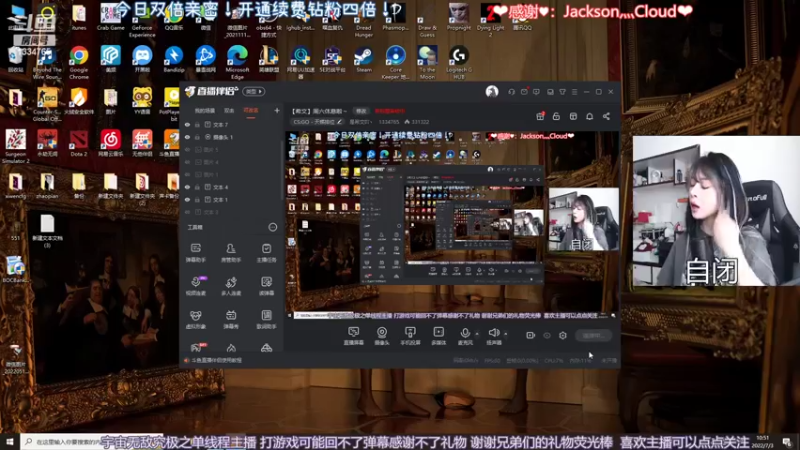This screenshot has width=800, height=450.
Task: Click the plus icon to add a scene
Action: [277, 110]
